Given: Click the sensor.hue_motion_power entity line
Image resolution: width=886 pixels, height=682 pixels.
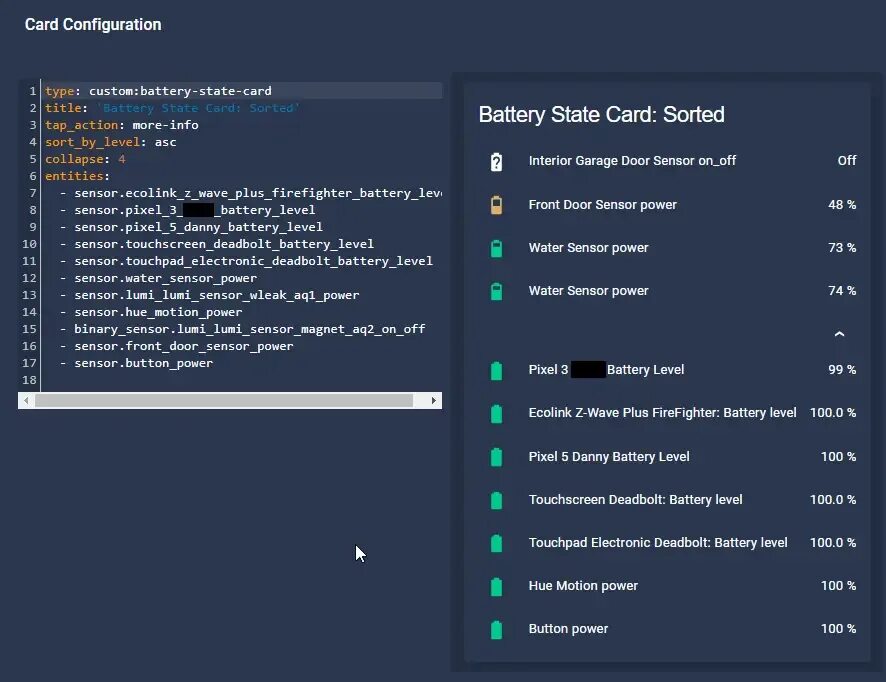Looking at the screenshot, I should (157, 312).
